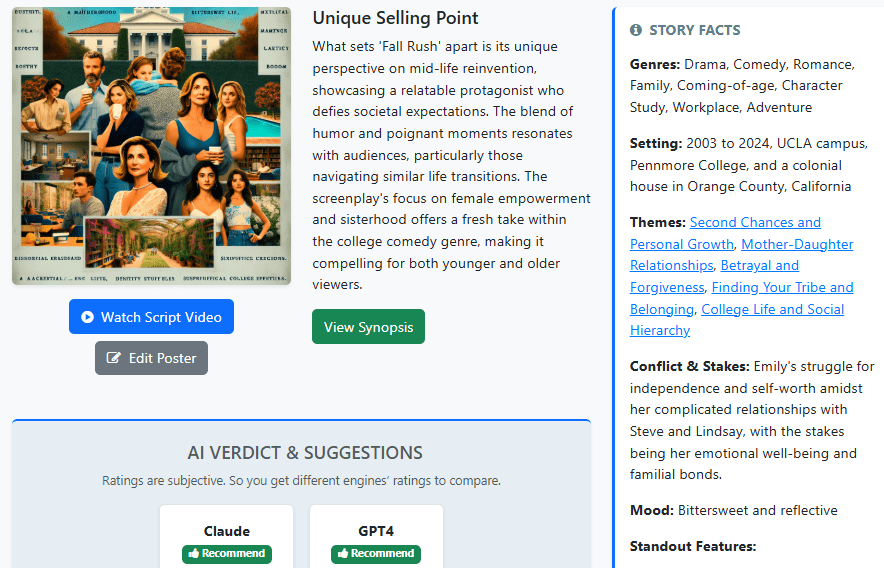The width and height of the screenshot is (884, 568).
Task: Click the Conflict & Stakes label
Action: coord(690,366)
